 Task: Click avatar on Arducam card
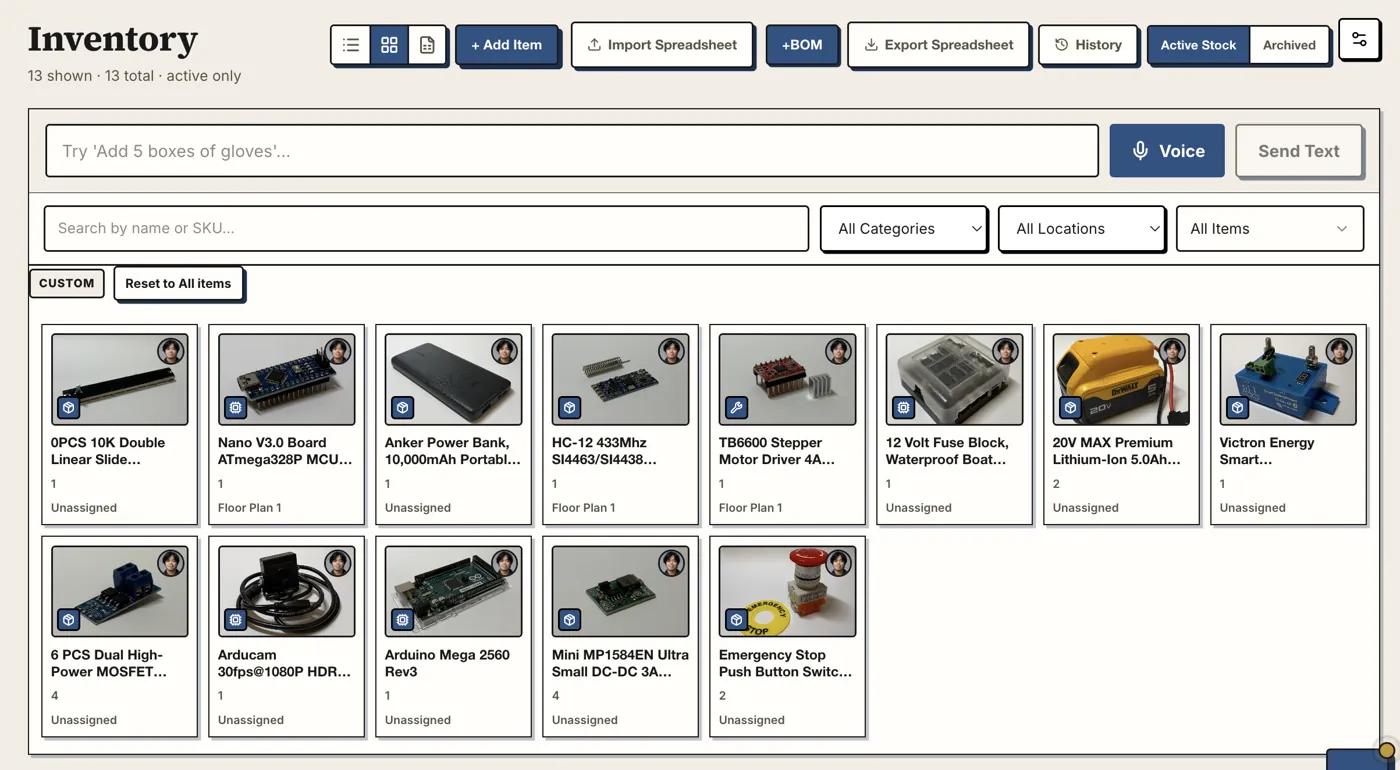[338, 563]
